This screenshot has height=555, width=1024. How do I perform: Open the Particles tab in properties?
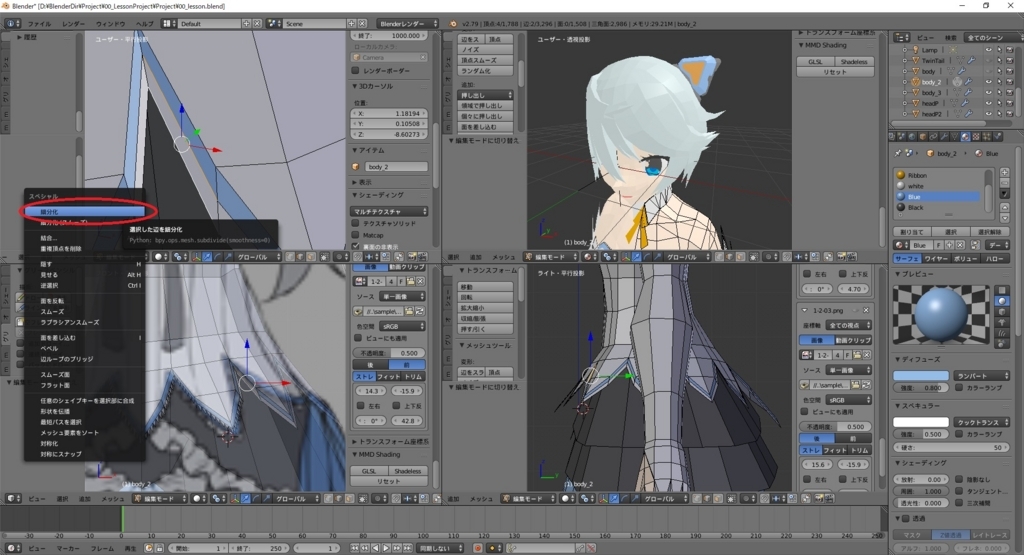[987, 136]
